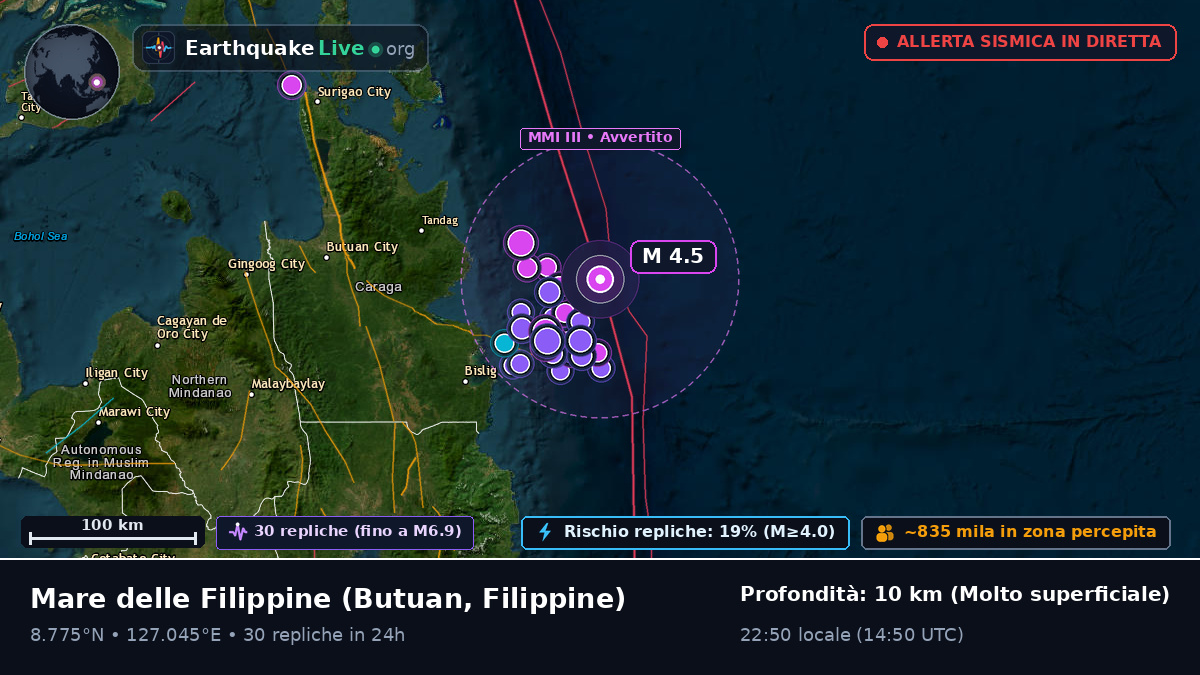
Task: Click the Rischio repliche: 19% text
Action: [x=699, y=531]
